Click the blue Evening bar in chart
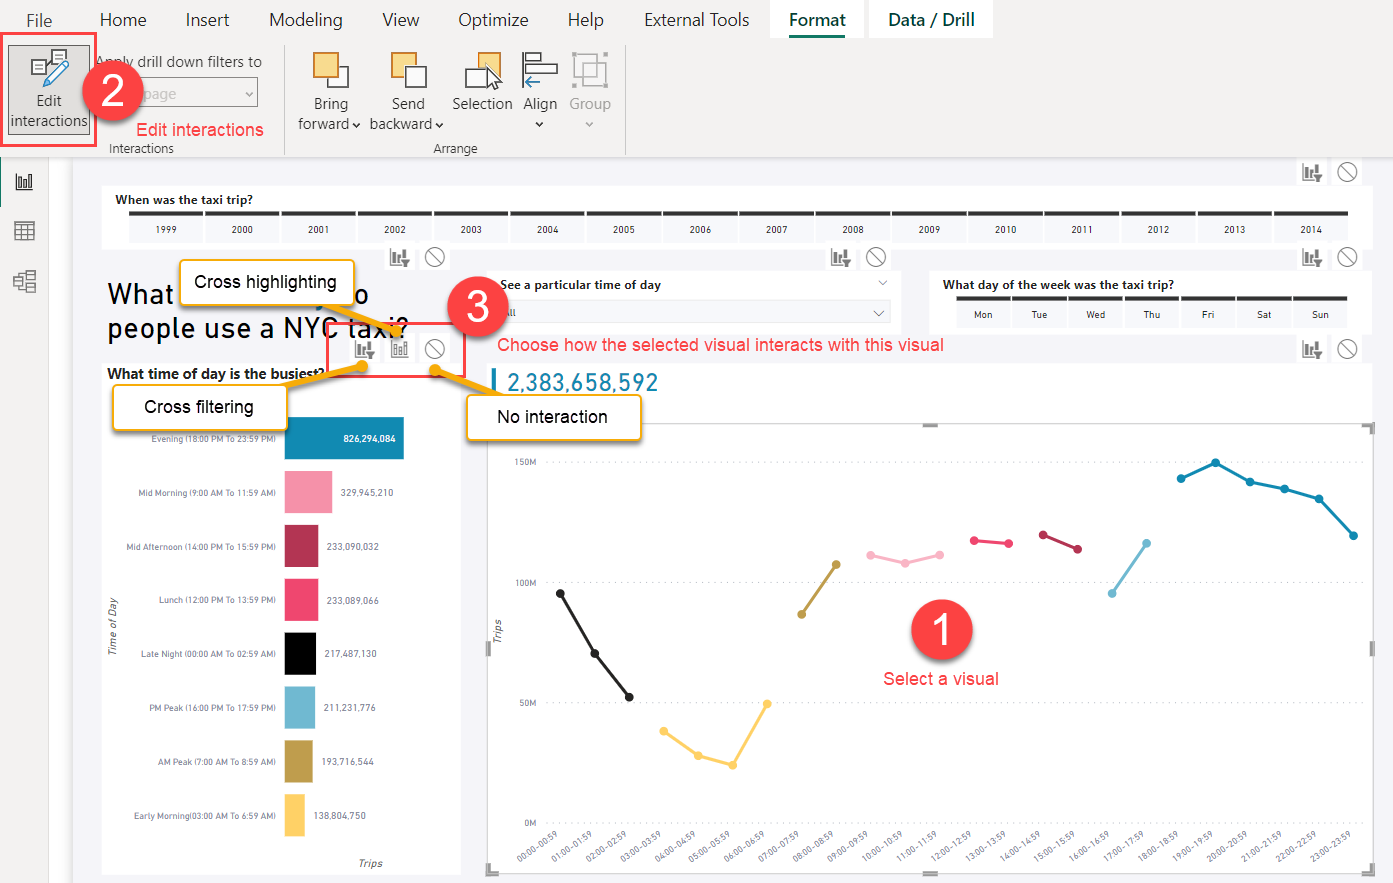Viewport: 1393px width, 883px height. (x=344, y=438)
